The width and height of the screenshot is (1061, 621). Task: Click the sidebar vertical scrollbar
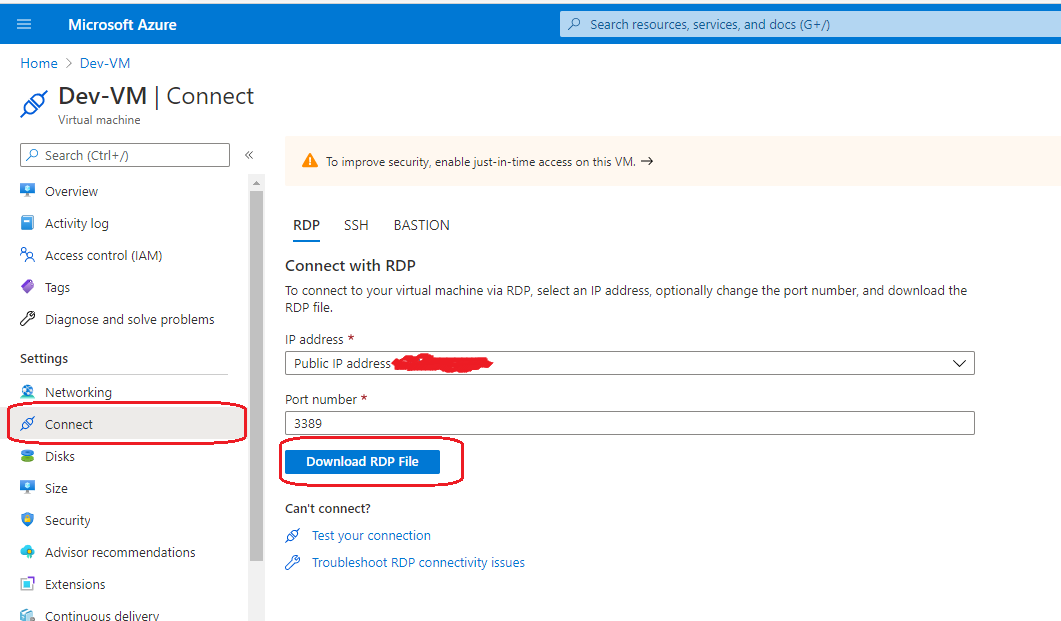[x=256, y=375]
